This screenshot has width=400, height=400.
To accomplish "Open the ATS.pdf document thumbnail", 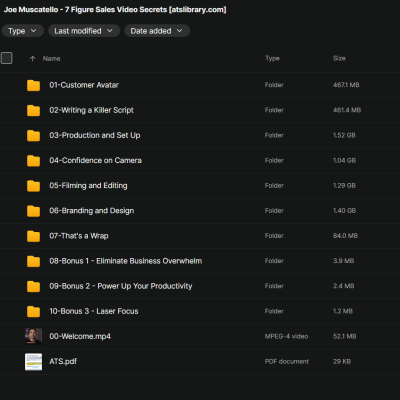I will point(33,362).
